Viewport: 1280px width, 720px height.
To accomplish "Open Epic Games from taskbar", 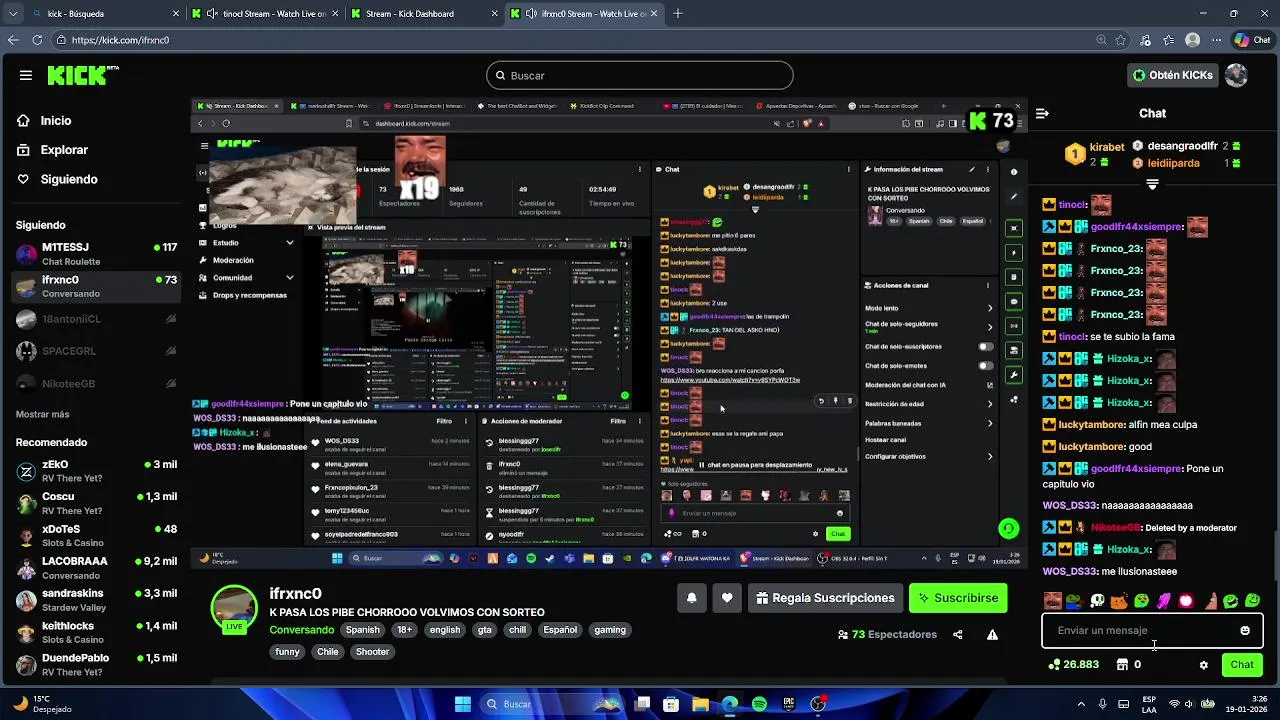I will point(789,704).
